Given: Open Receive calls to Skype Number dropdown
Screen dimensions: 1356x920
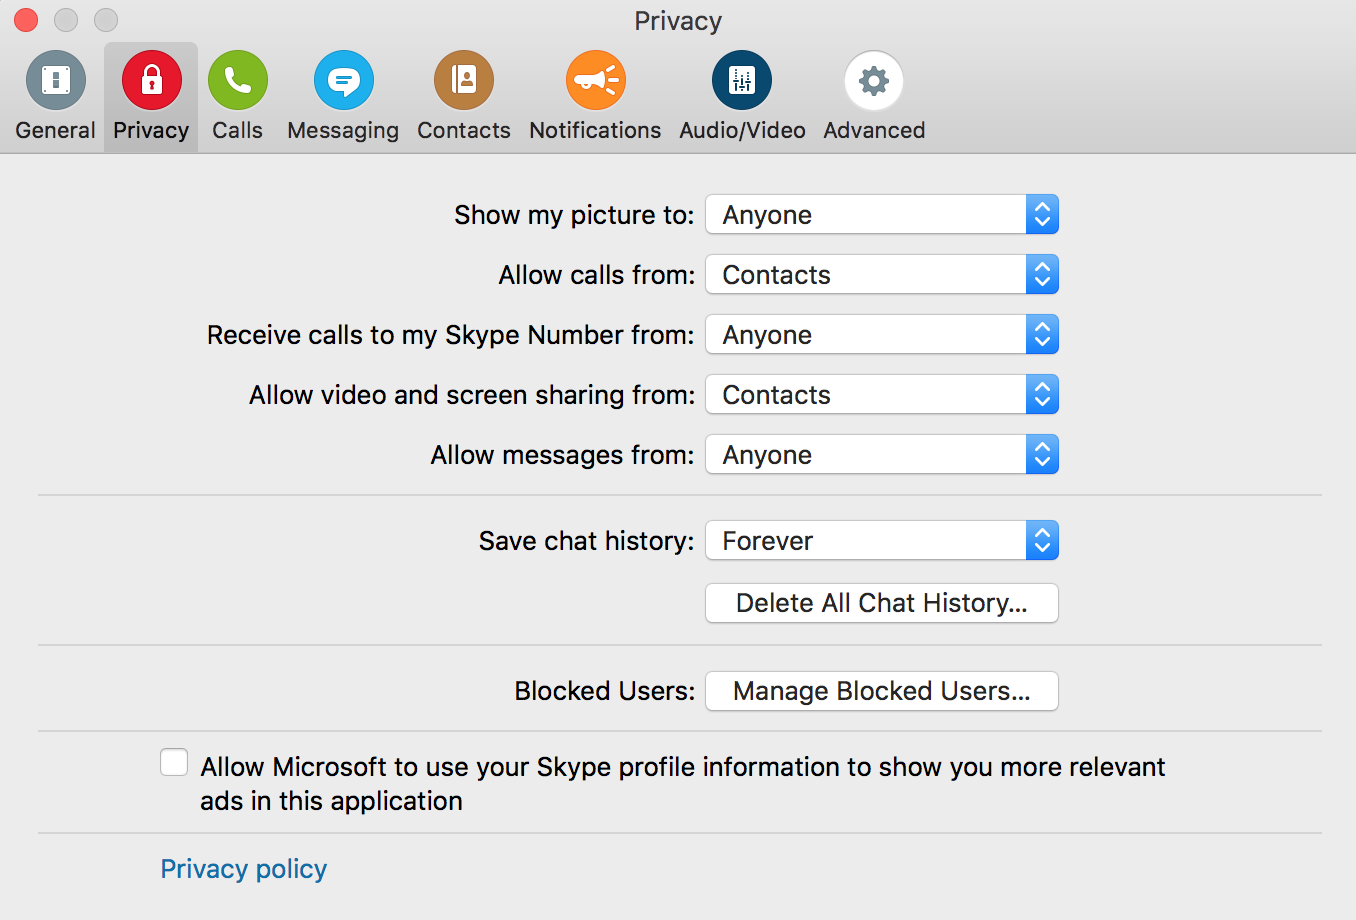Looking at the screenshot, I should [x=881, y=335].
